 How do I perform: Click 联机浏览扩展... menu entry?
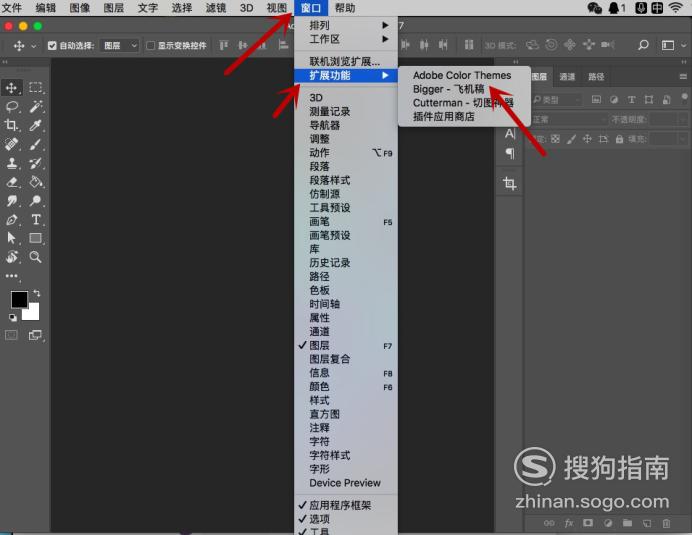(346, 61)
